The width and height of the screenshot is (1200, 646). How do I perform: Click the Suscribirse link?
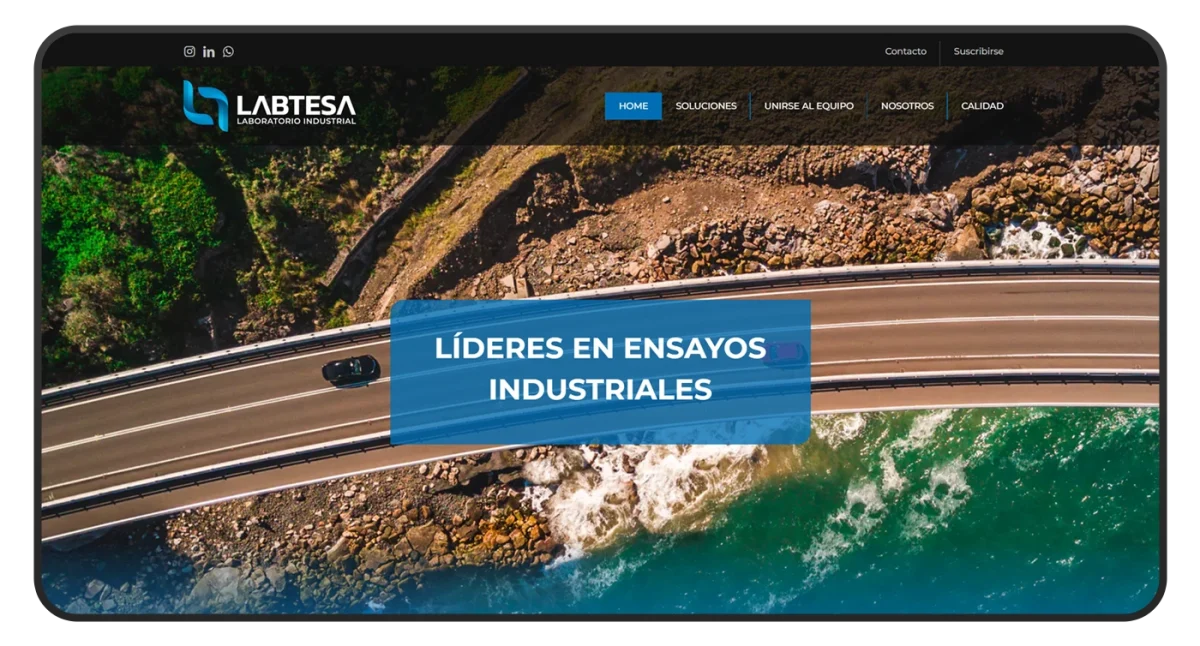(x=978, y=51)
